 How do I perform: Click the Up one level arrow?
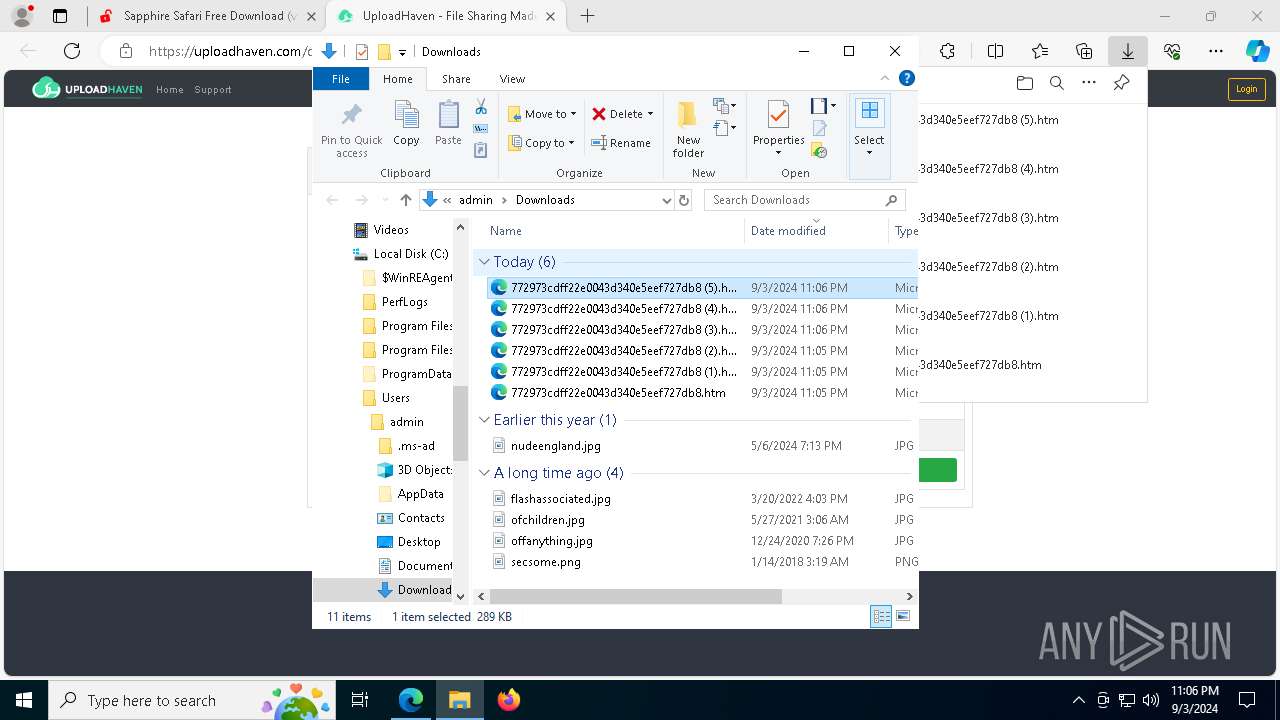(x=405, y=200)
